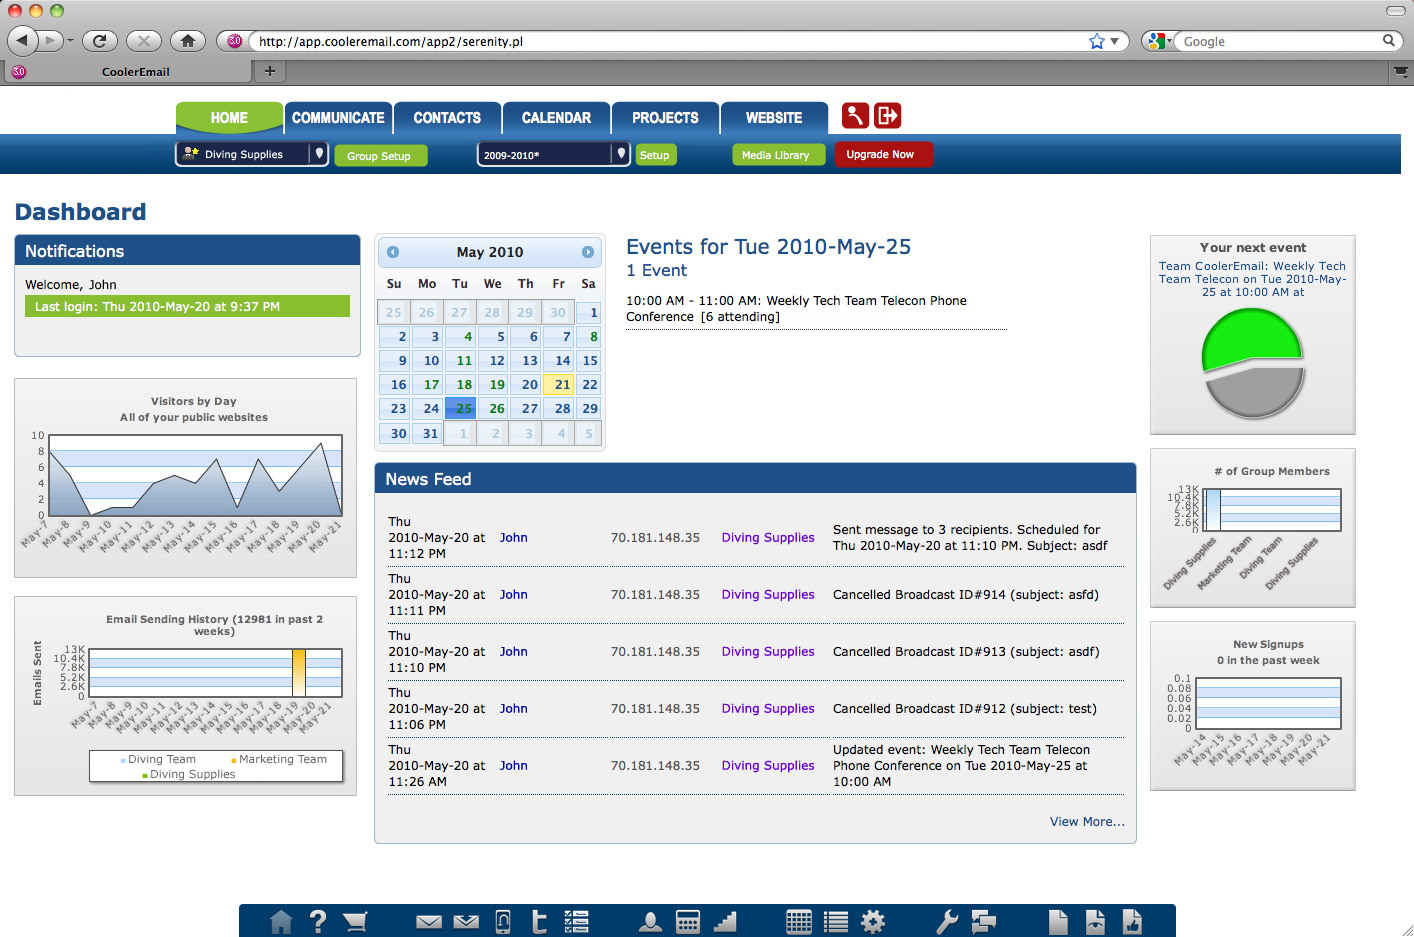
Task: Open the Projects tab
Action: click(x=665, y=118)
